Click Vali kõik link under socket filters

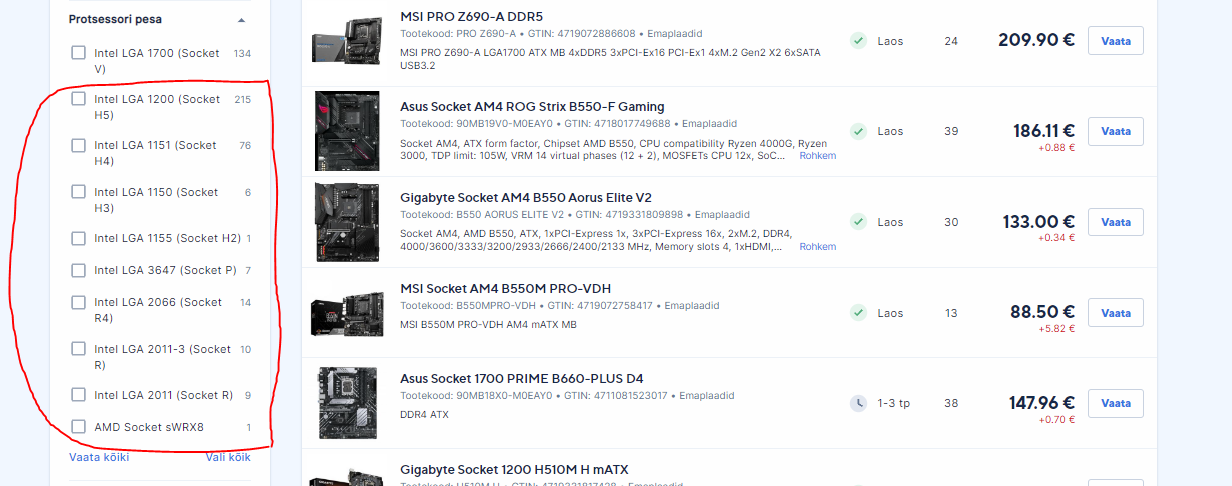click(228, 457)
